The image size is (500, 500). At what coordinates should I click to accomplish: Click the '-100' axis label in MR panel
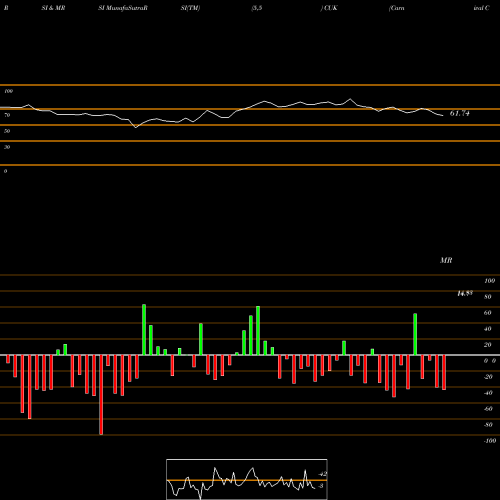tap(490, 441)
